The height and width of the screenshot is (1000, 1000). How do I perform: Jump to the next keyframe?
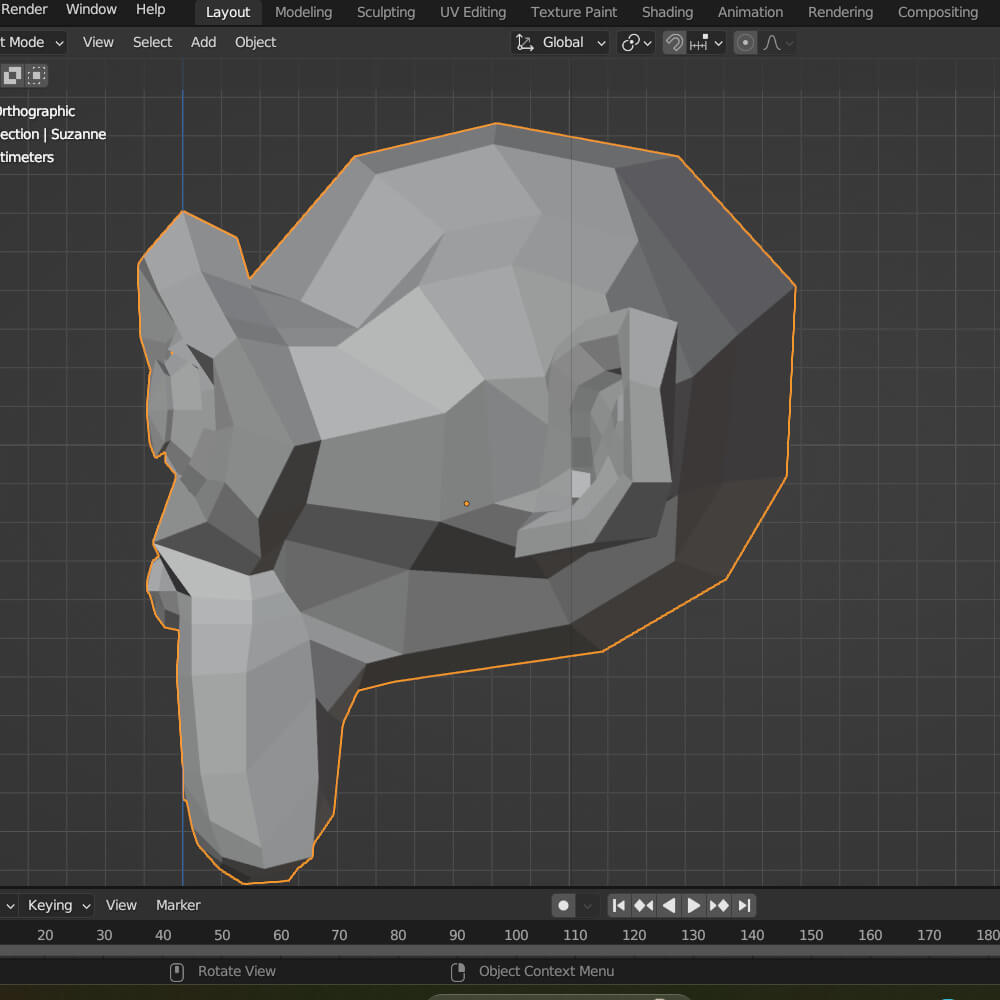pyautogui.click(x=719, y=905)
